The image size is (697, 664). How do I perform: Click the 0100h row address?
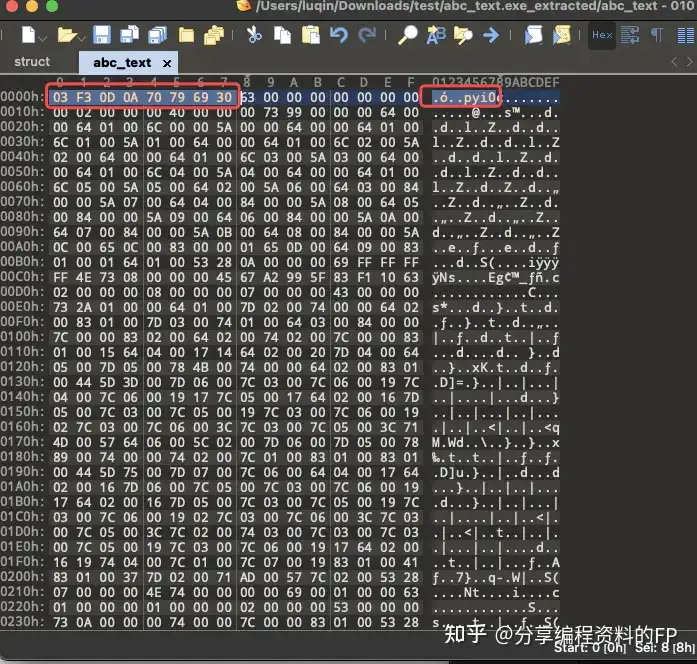point(22,336)
